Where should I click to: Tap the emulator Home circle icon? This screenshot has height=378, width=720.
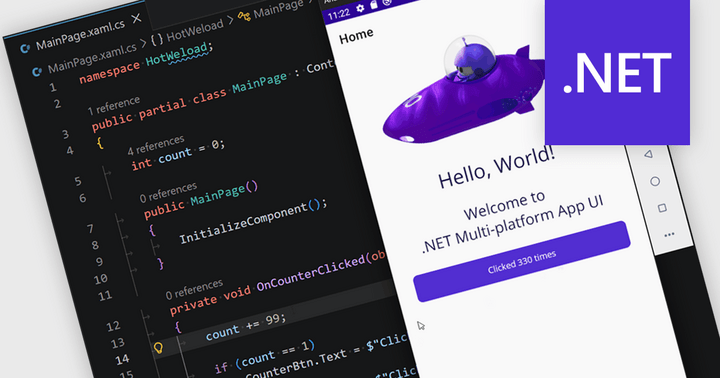point(655,181)
